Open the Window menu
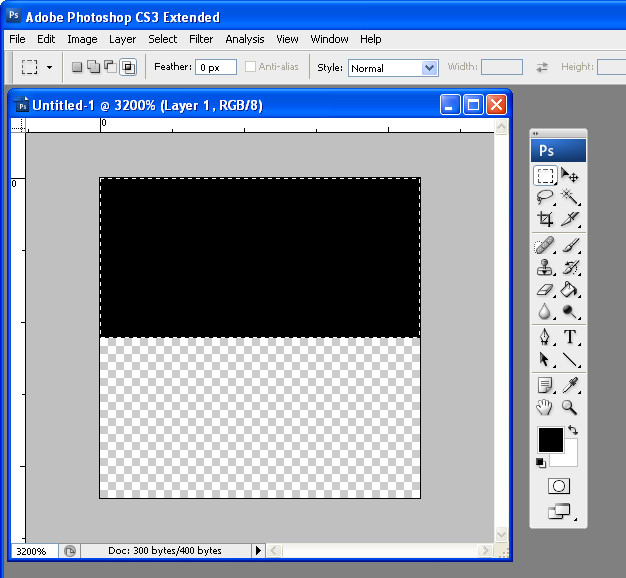626x578 pixels. coord(329,39)
